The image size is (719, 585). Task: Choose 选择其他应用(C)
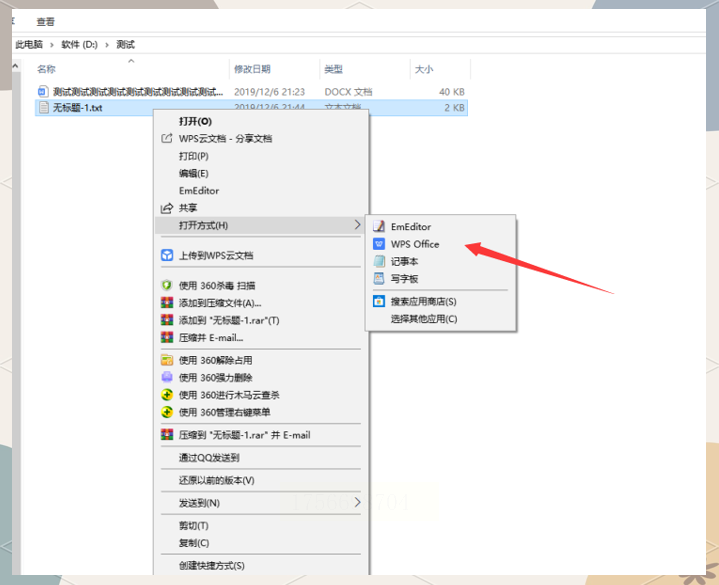point(424,319)
